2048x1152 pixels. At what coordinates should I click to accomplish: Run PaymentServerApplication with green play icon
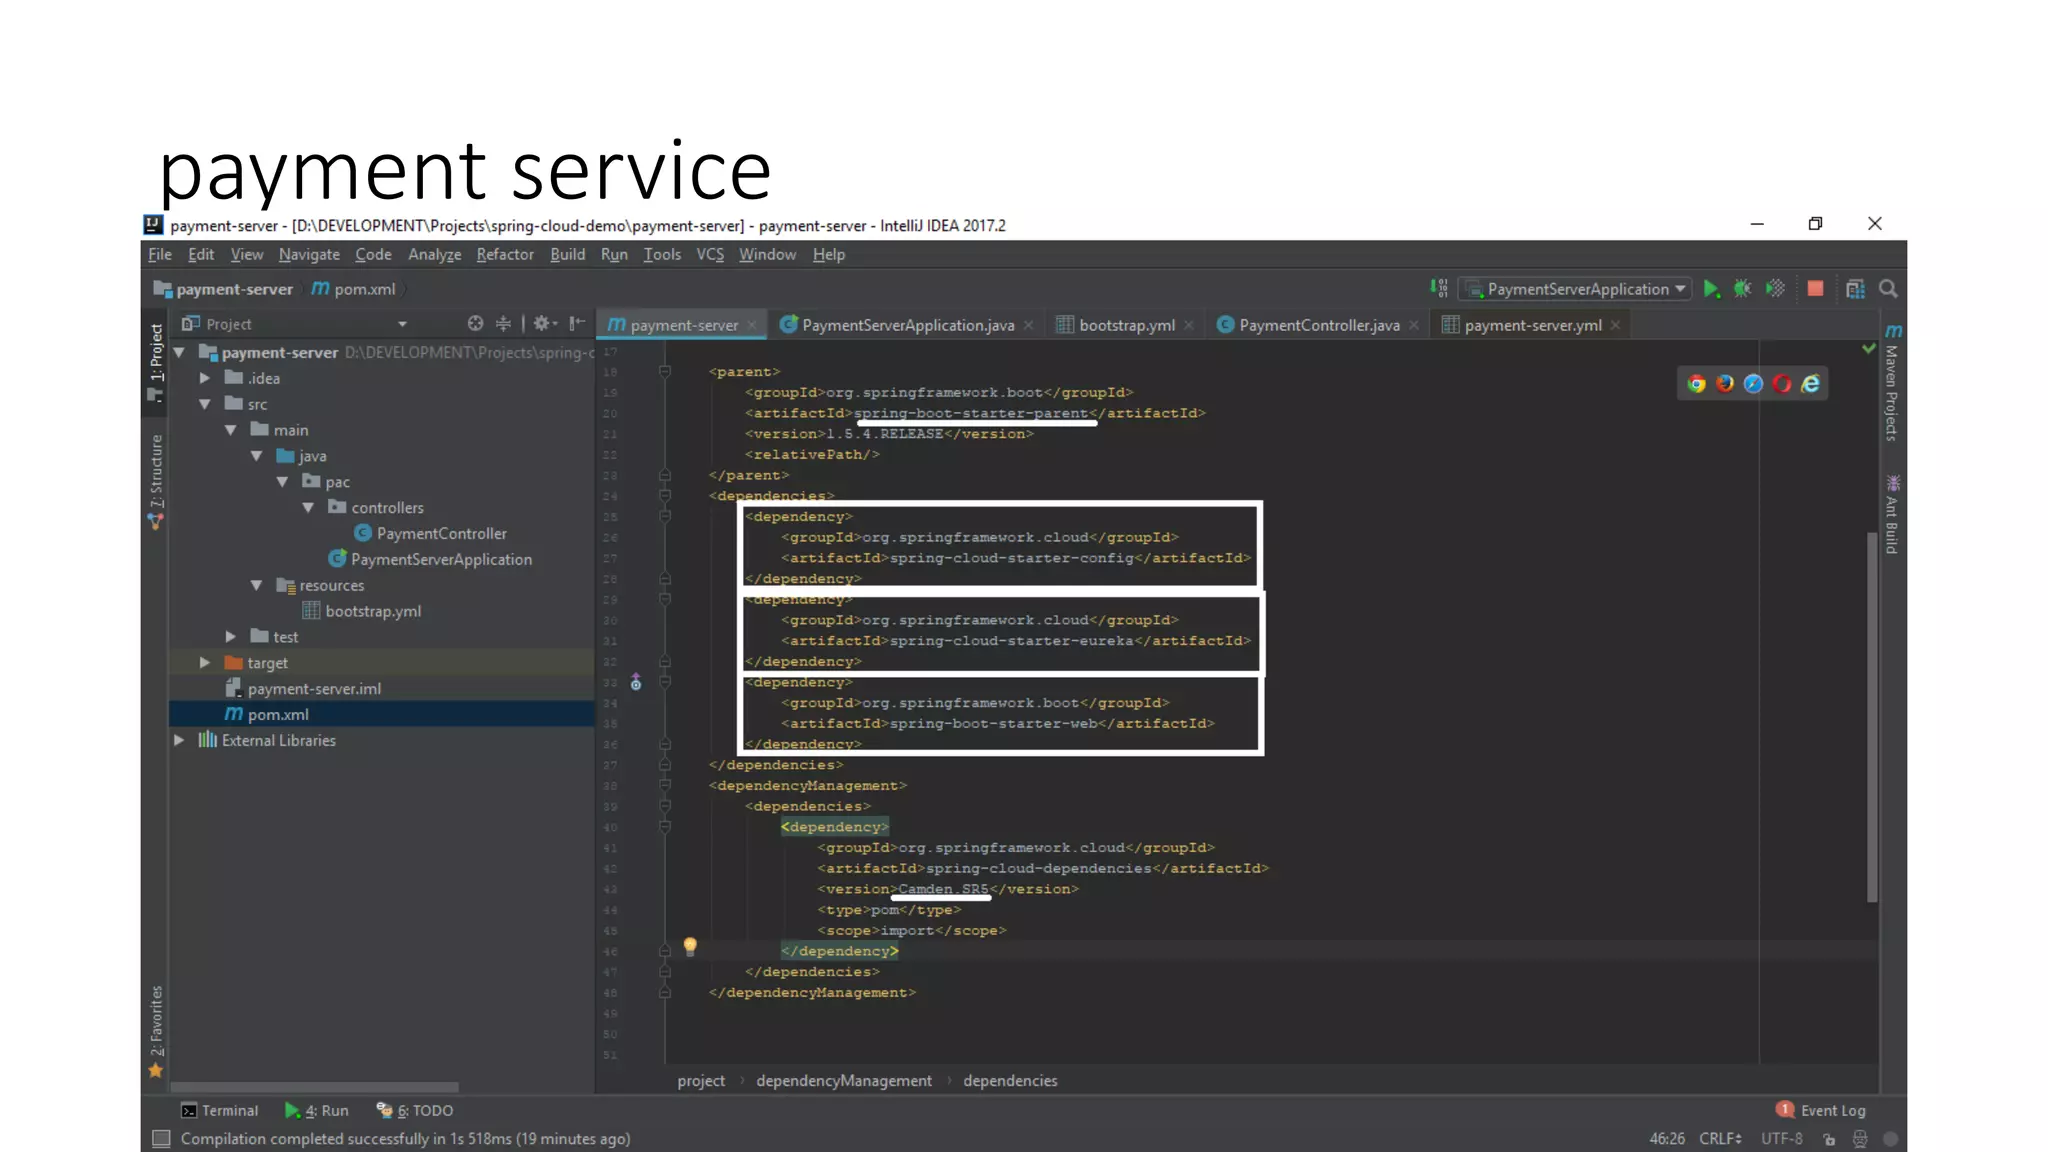coord(1711,289)
